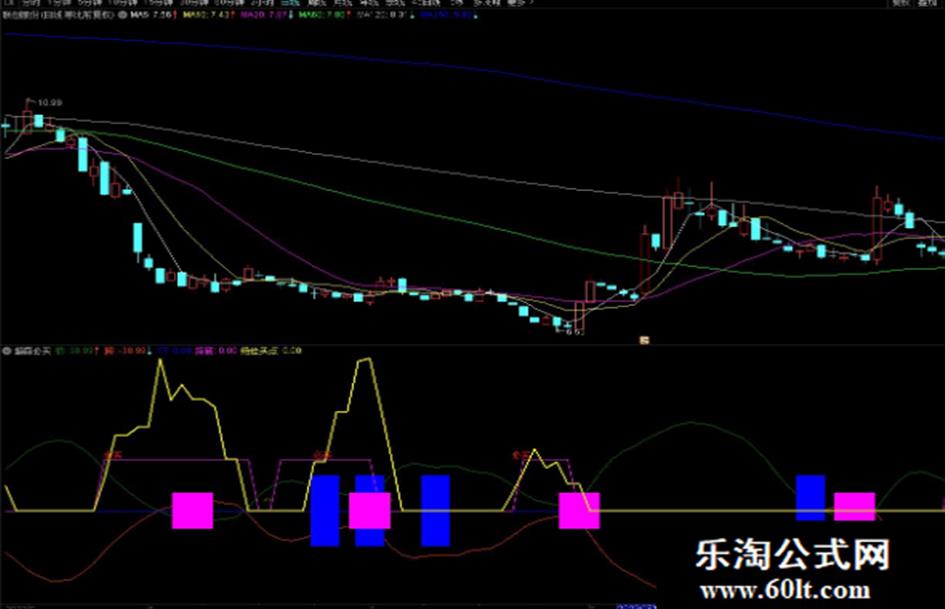Click the 10.99 high price label

[x=49, y=103]
